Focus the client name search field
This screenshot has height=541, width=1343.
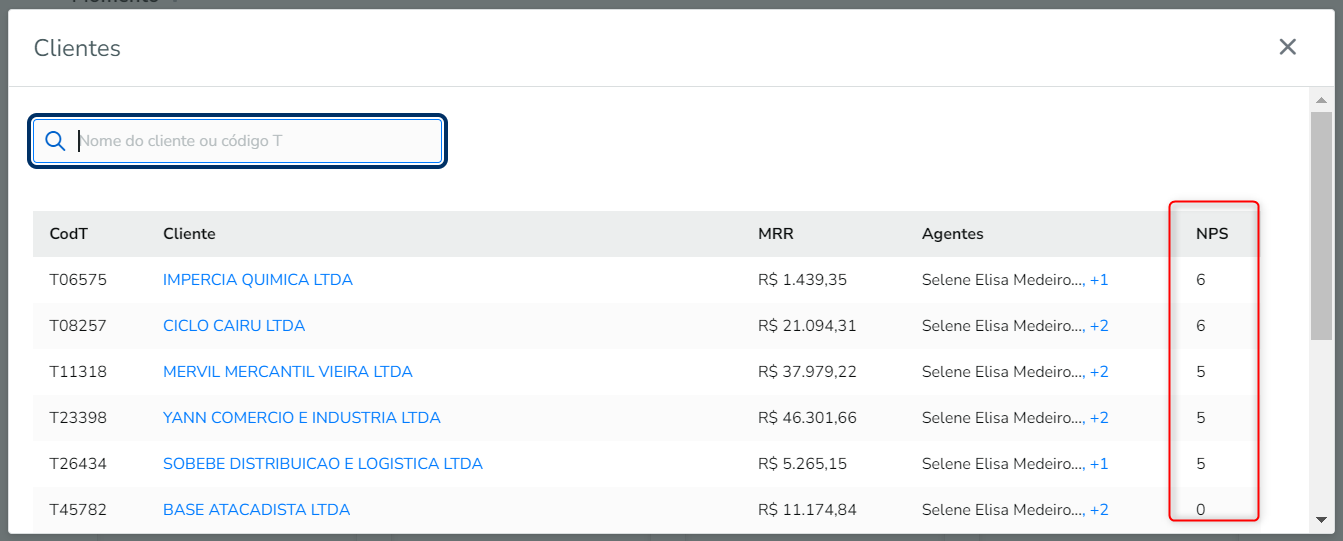(257, 141)
